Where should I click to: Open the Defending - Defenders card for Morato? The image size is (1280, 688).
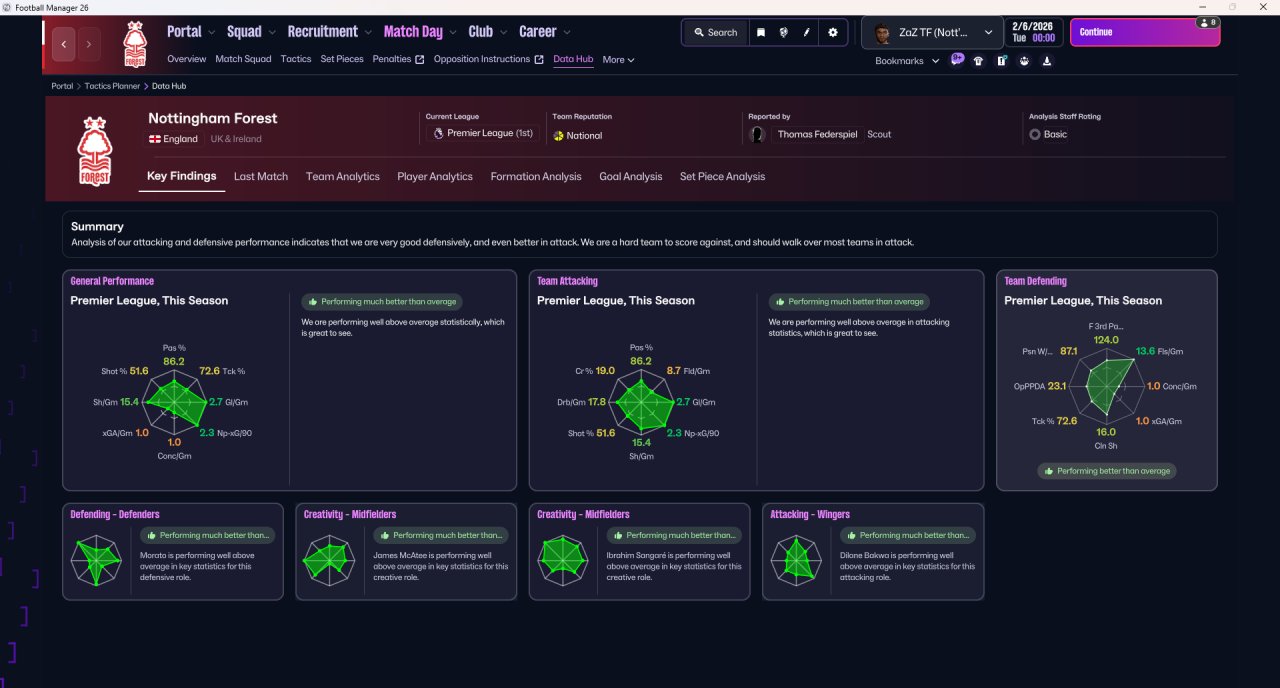pos(173,552)
